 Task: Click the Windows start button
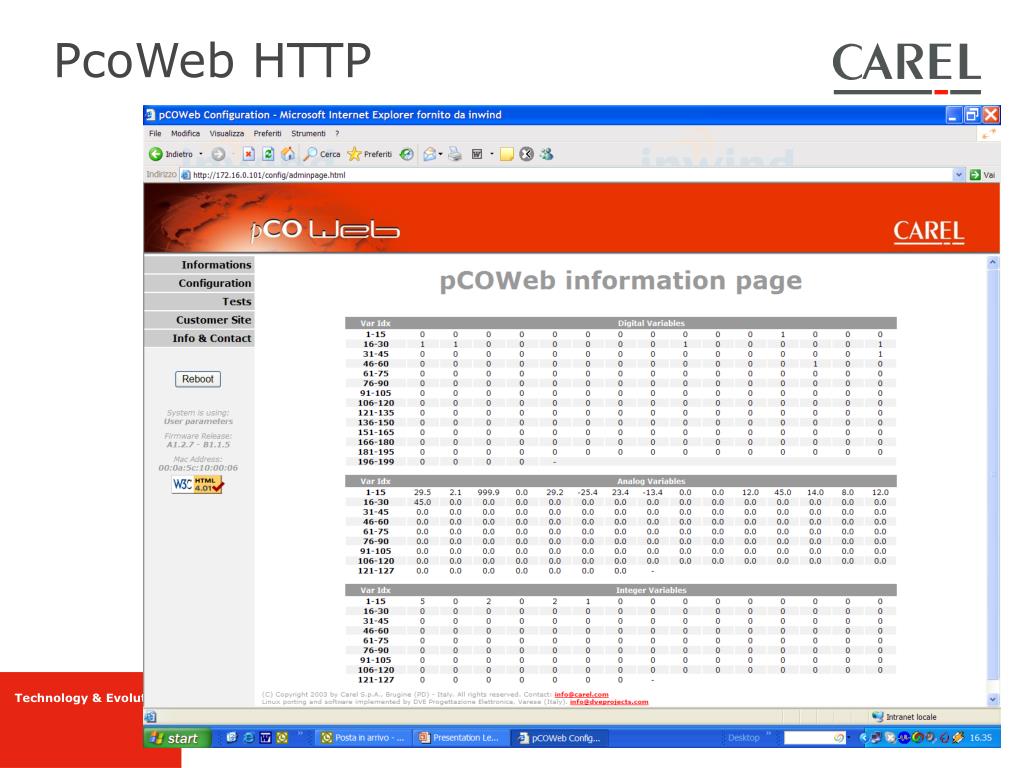pos(178,738)
